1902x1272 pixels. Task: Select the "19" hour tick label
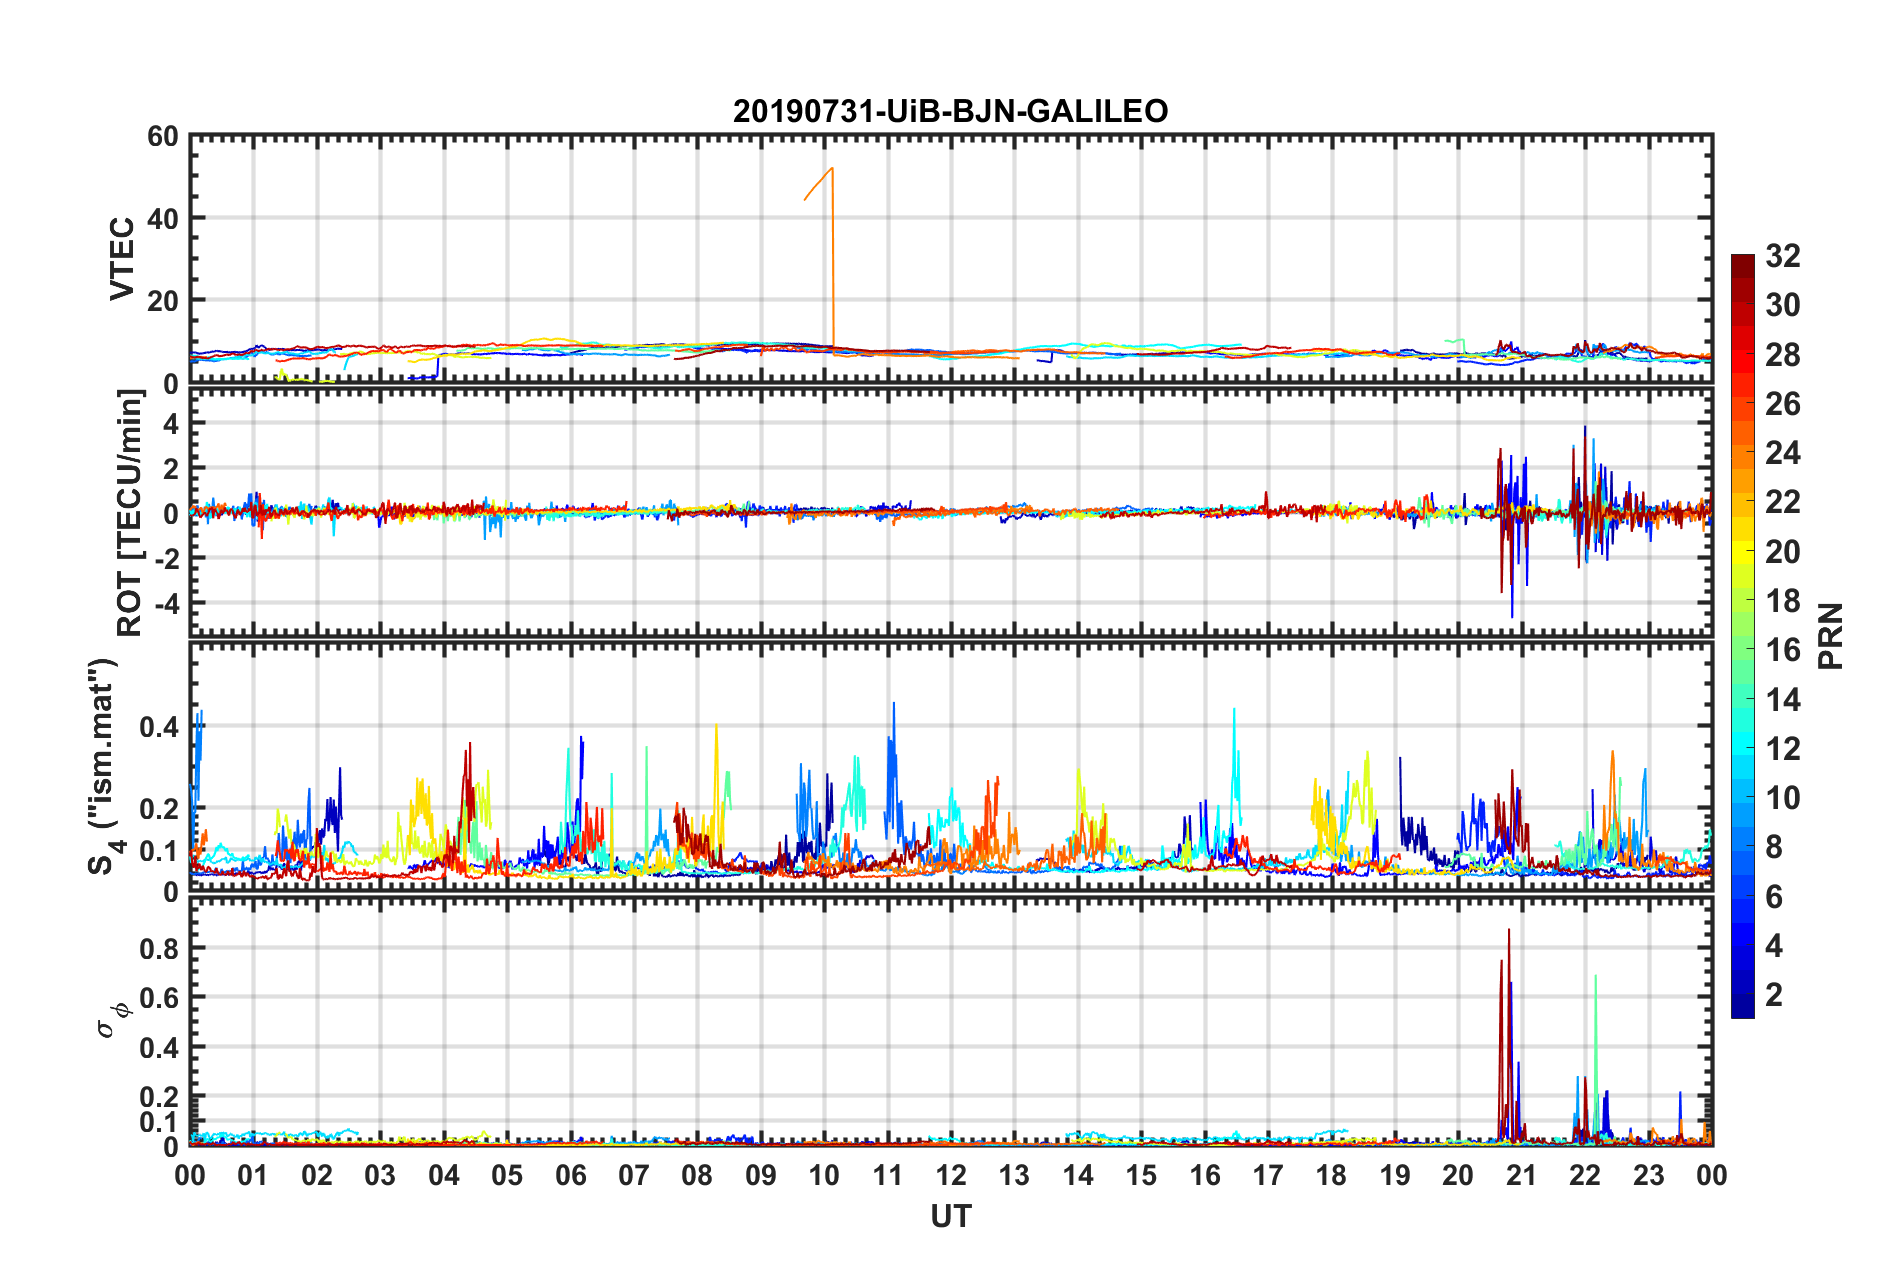coord(1395,1175)
